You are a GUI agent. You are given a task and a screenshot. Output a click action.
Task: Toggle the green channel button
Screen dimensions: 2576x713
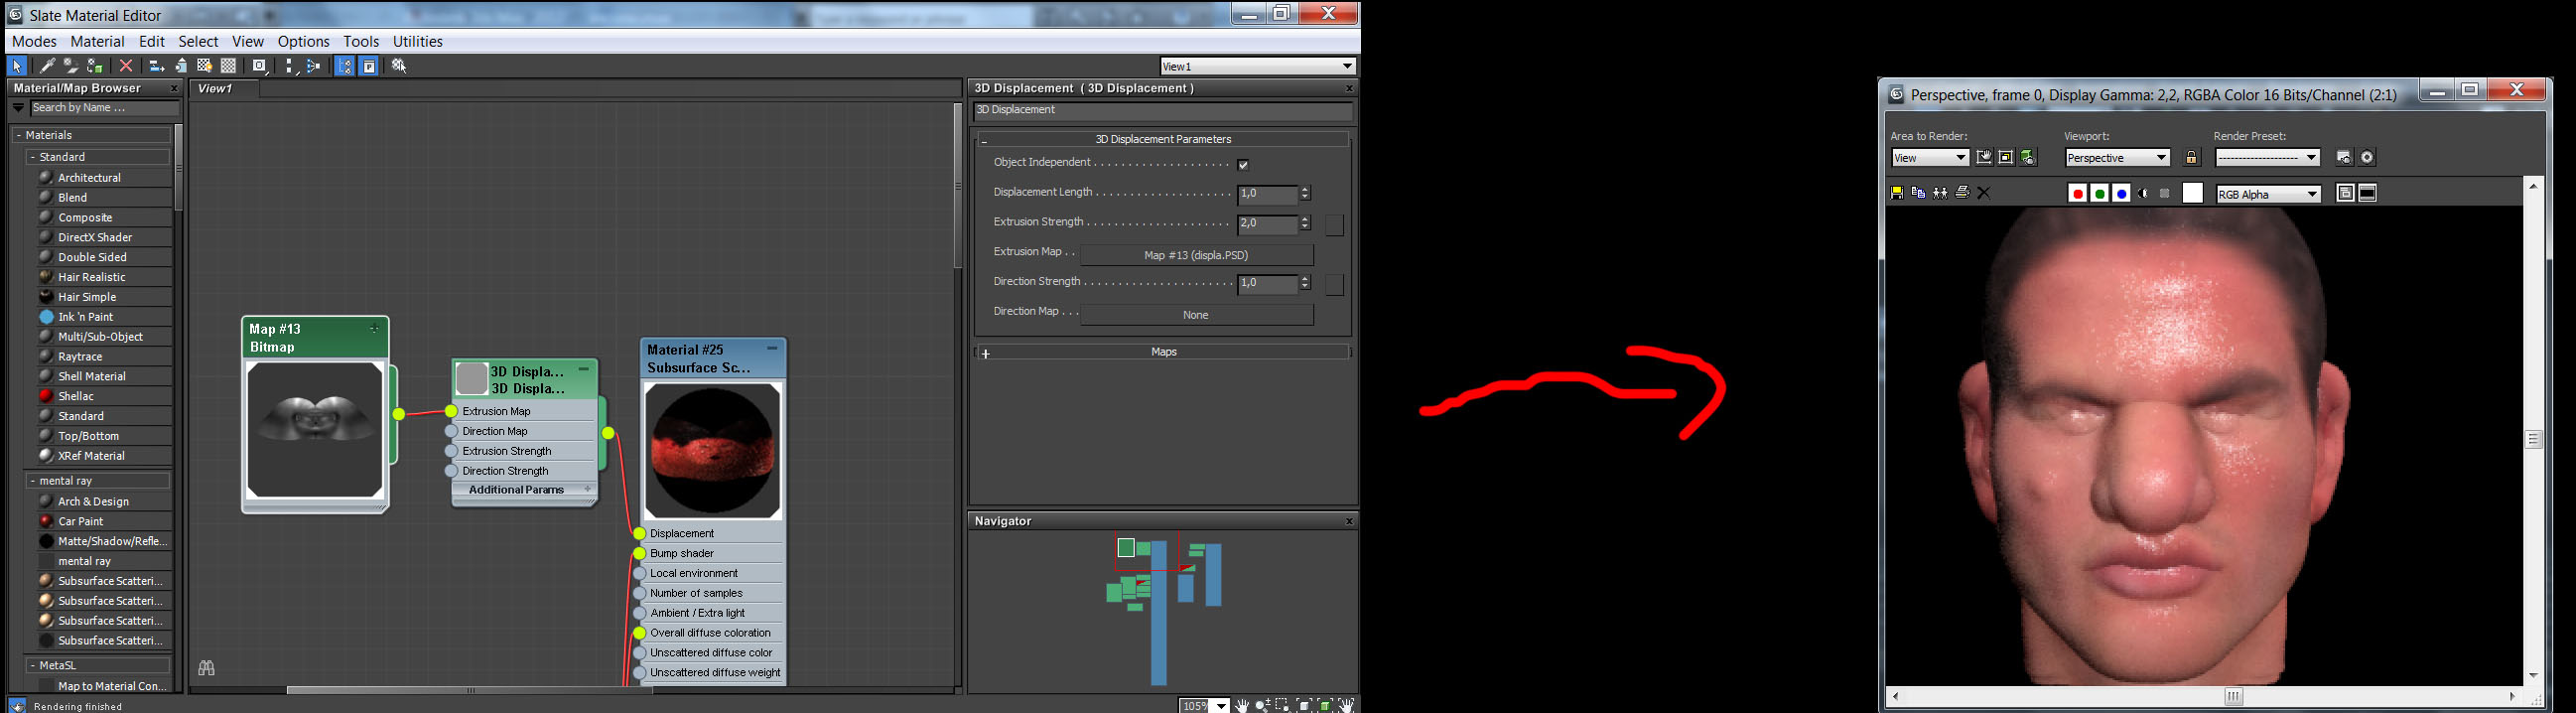(2099, 194)
